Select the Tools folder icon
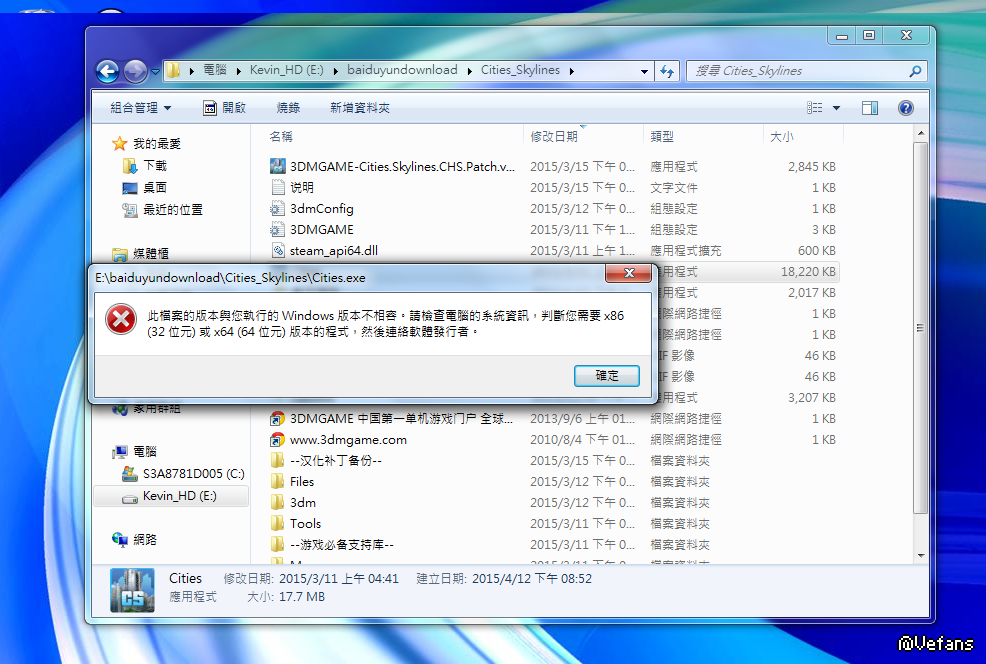This screenshot has height=664, width=986. click(277, 523)
